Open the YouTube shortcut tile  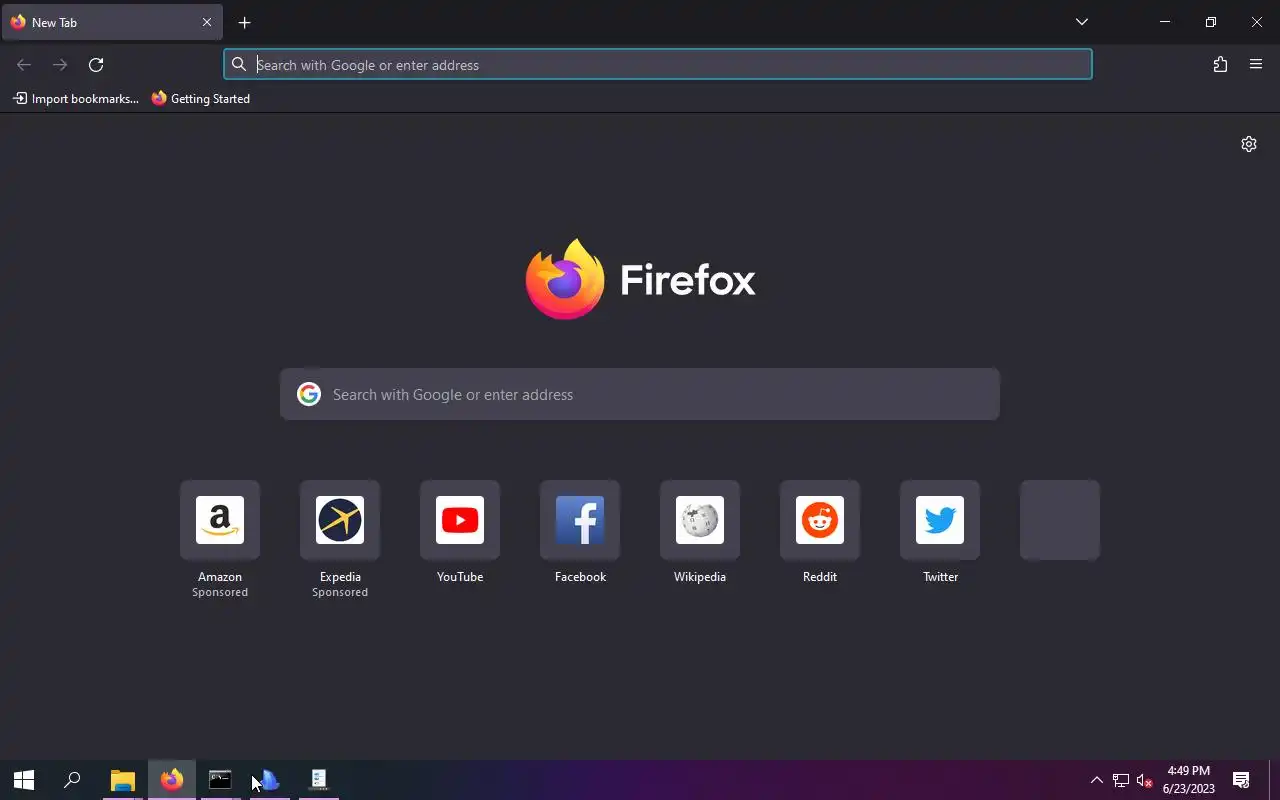[x=460, y=520]
